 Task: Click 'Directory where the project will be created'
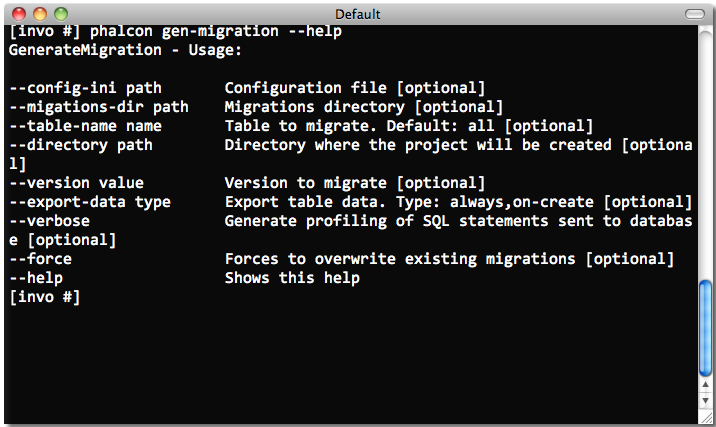coord(418,145)
